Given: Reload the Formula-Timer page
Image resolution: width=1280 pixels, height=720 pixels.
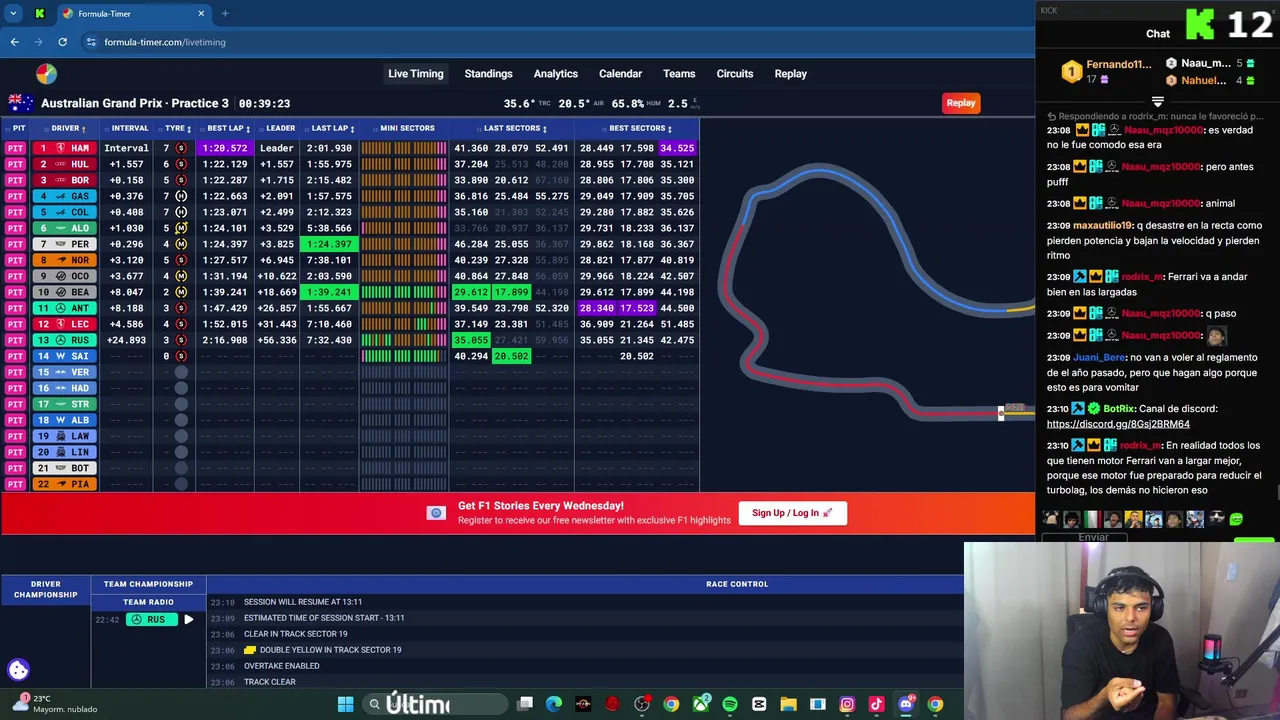Looking at the screenshot, I should point(62,42).
